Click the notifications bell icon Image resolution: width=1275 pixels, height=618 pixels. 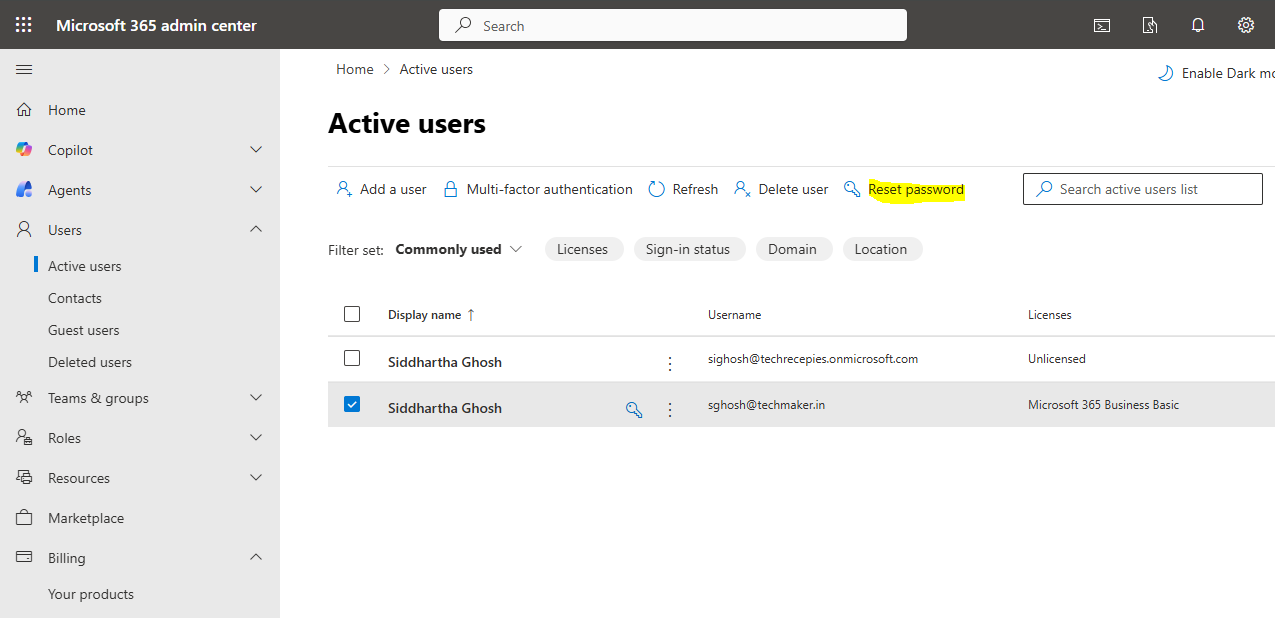1198,25
